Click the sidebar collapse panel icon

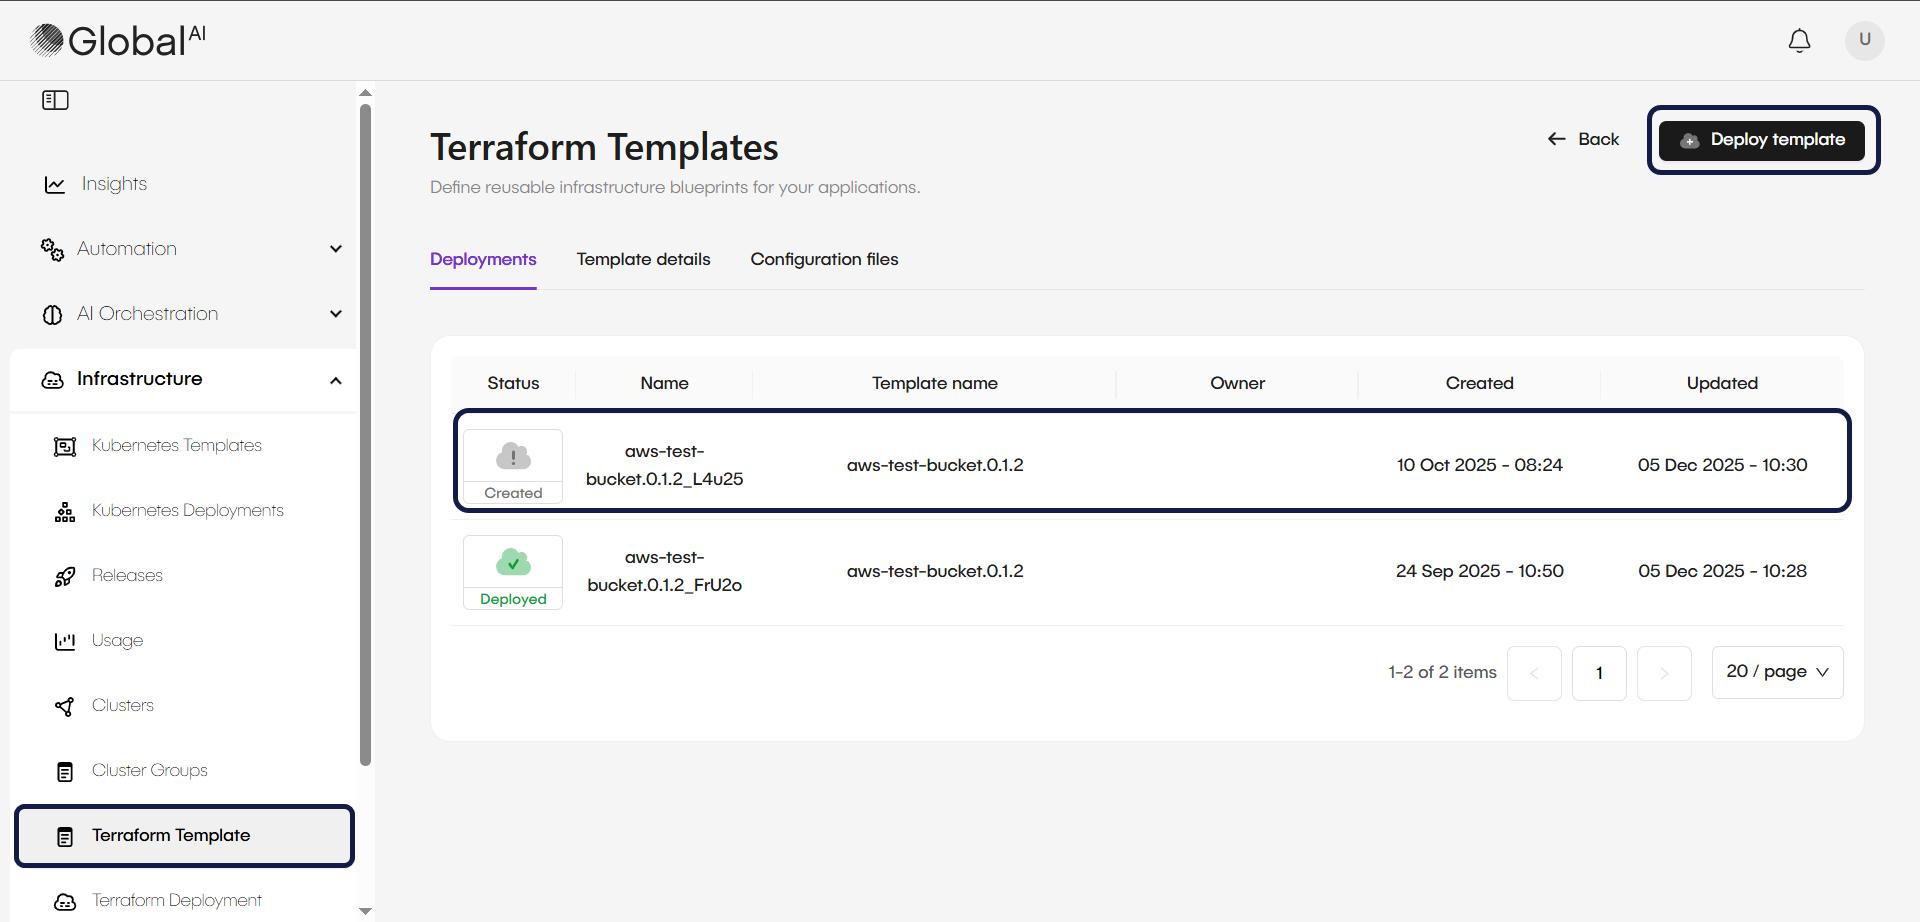point(55,99)
